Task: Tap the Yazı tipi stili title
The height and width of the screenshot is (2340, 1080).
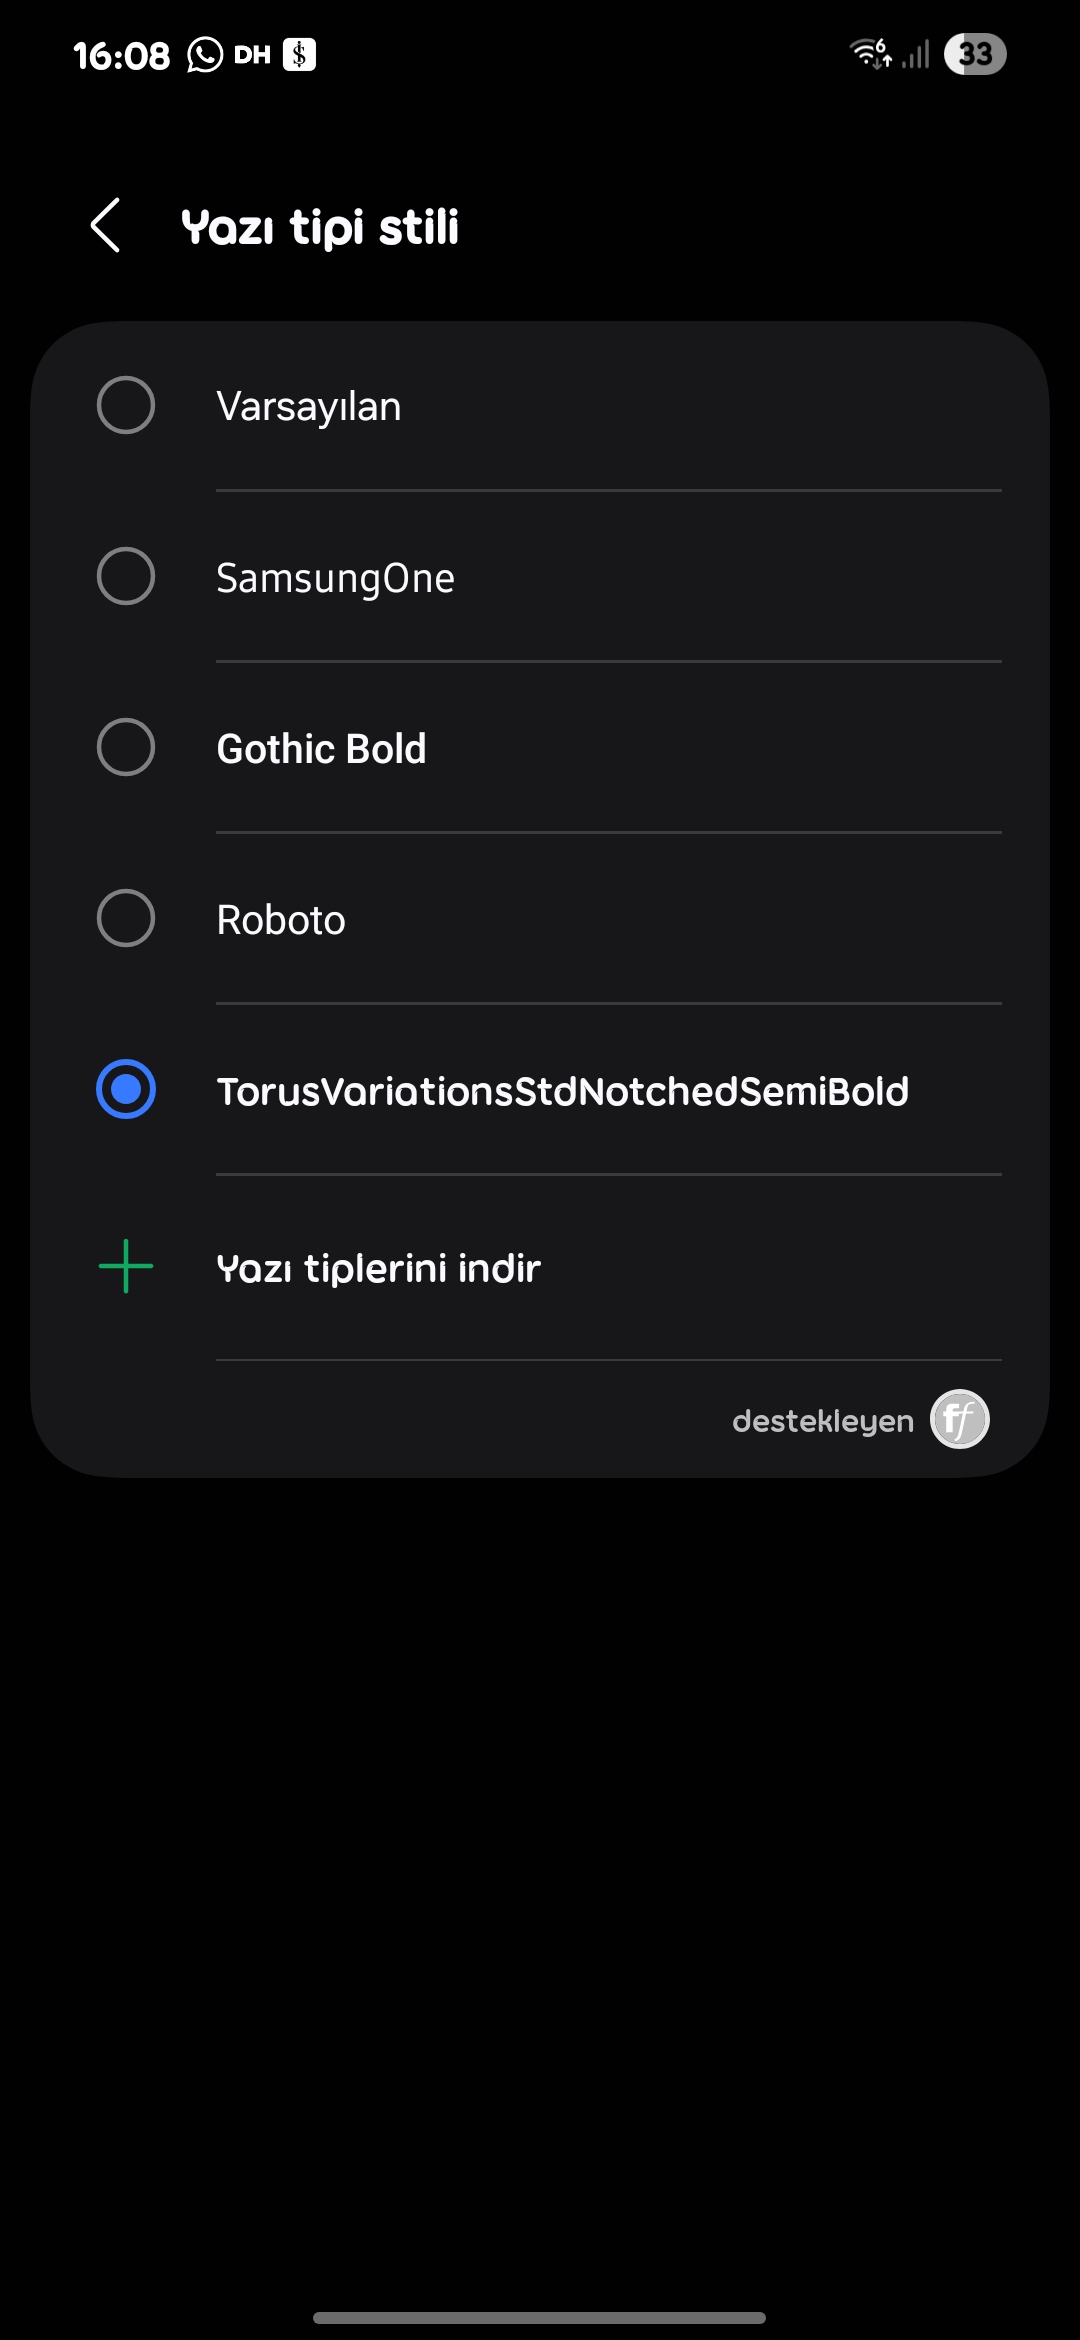Action: point(320,227)
